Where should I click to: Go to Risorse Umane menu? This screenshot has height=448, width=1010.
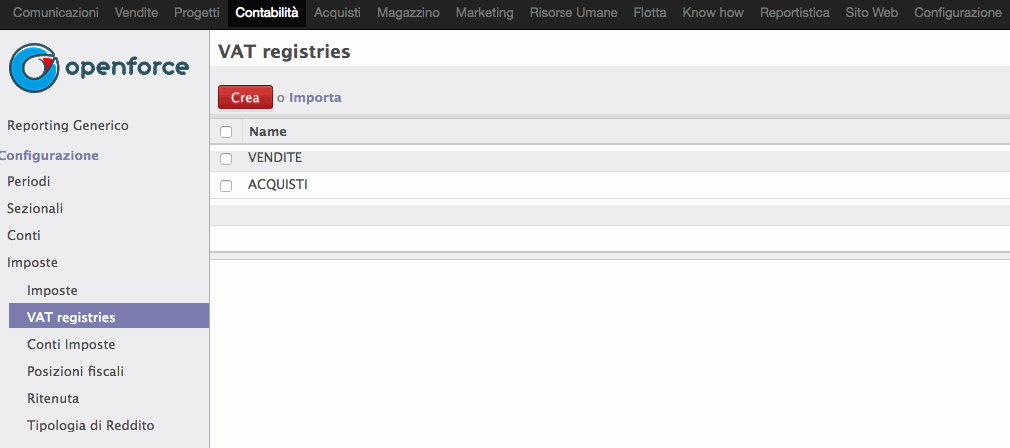pos(573,13)
